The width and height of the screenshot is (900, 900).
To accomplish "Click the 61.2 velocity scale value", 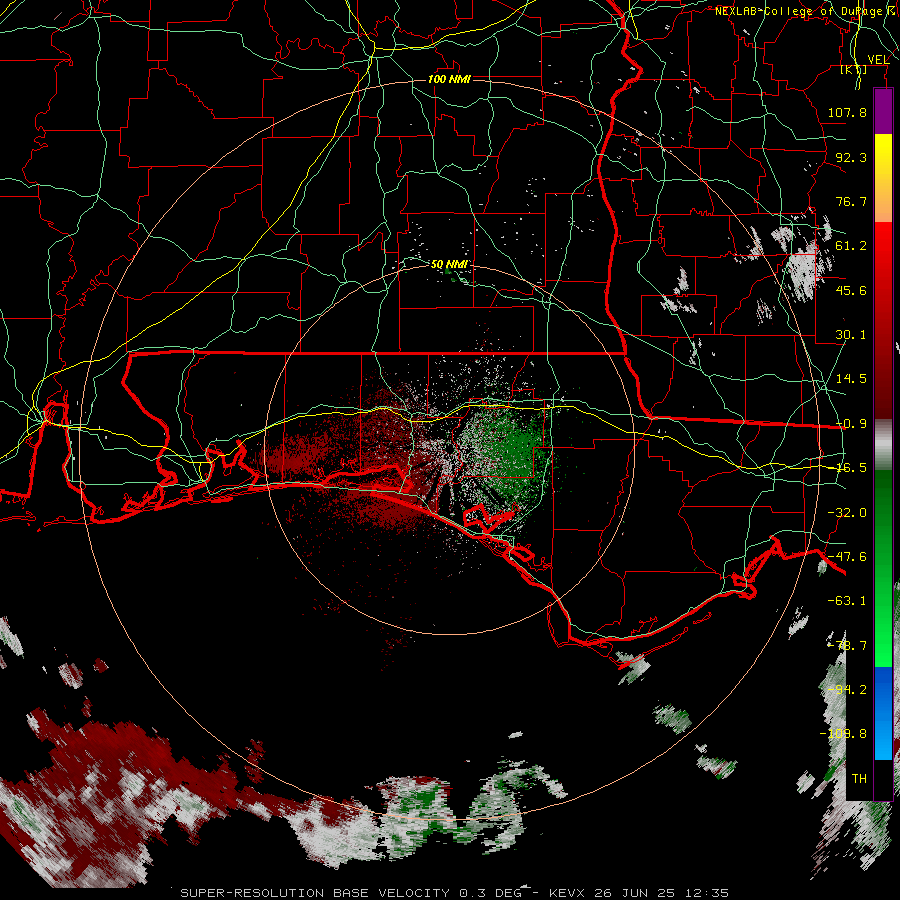I will (x=851, y=246).
